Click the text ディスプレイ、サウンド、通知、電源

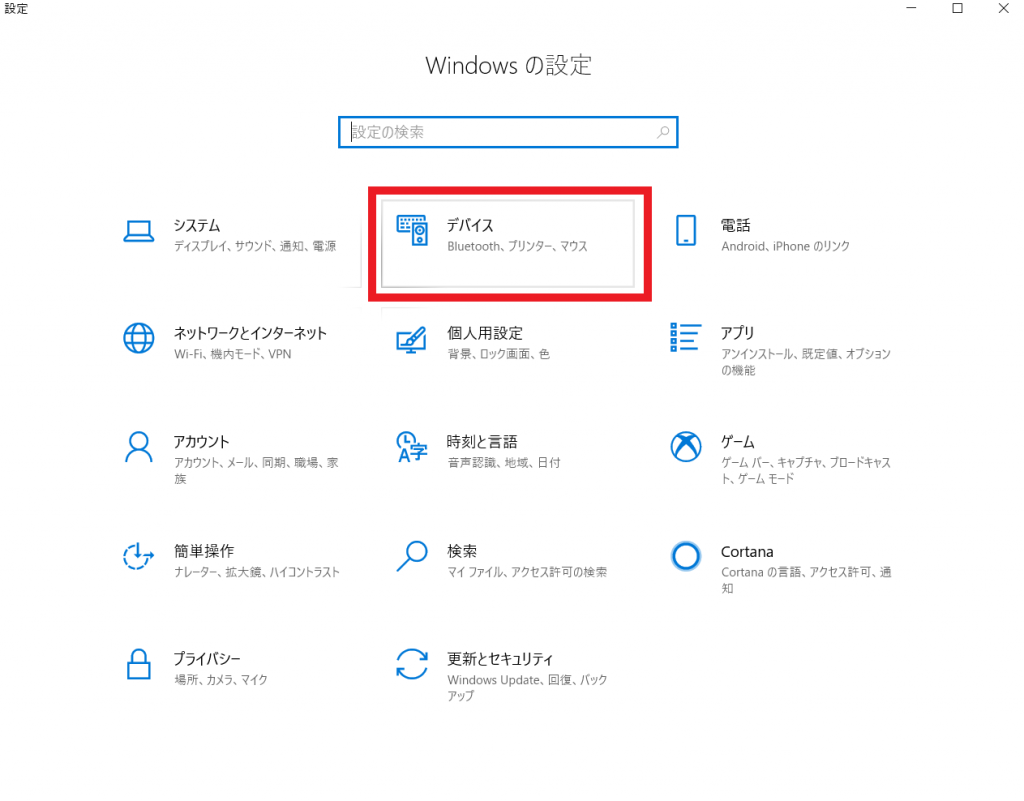255,246
